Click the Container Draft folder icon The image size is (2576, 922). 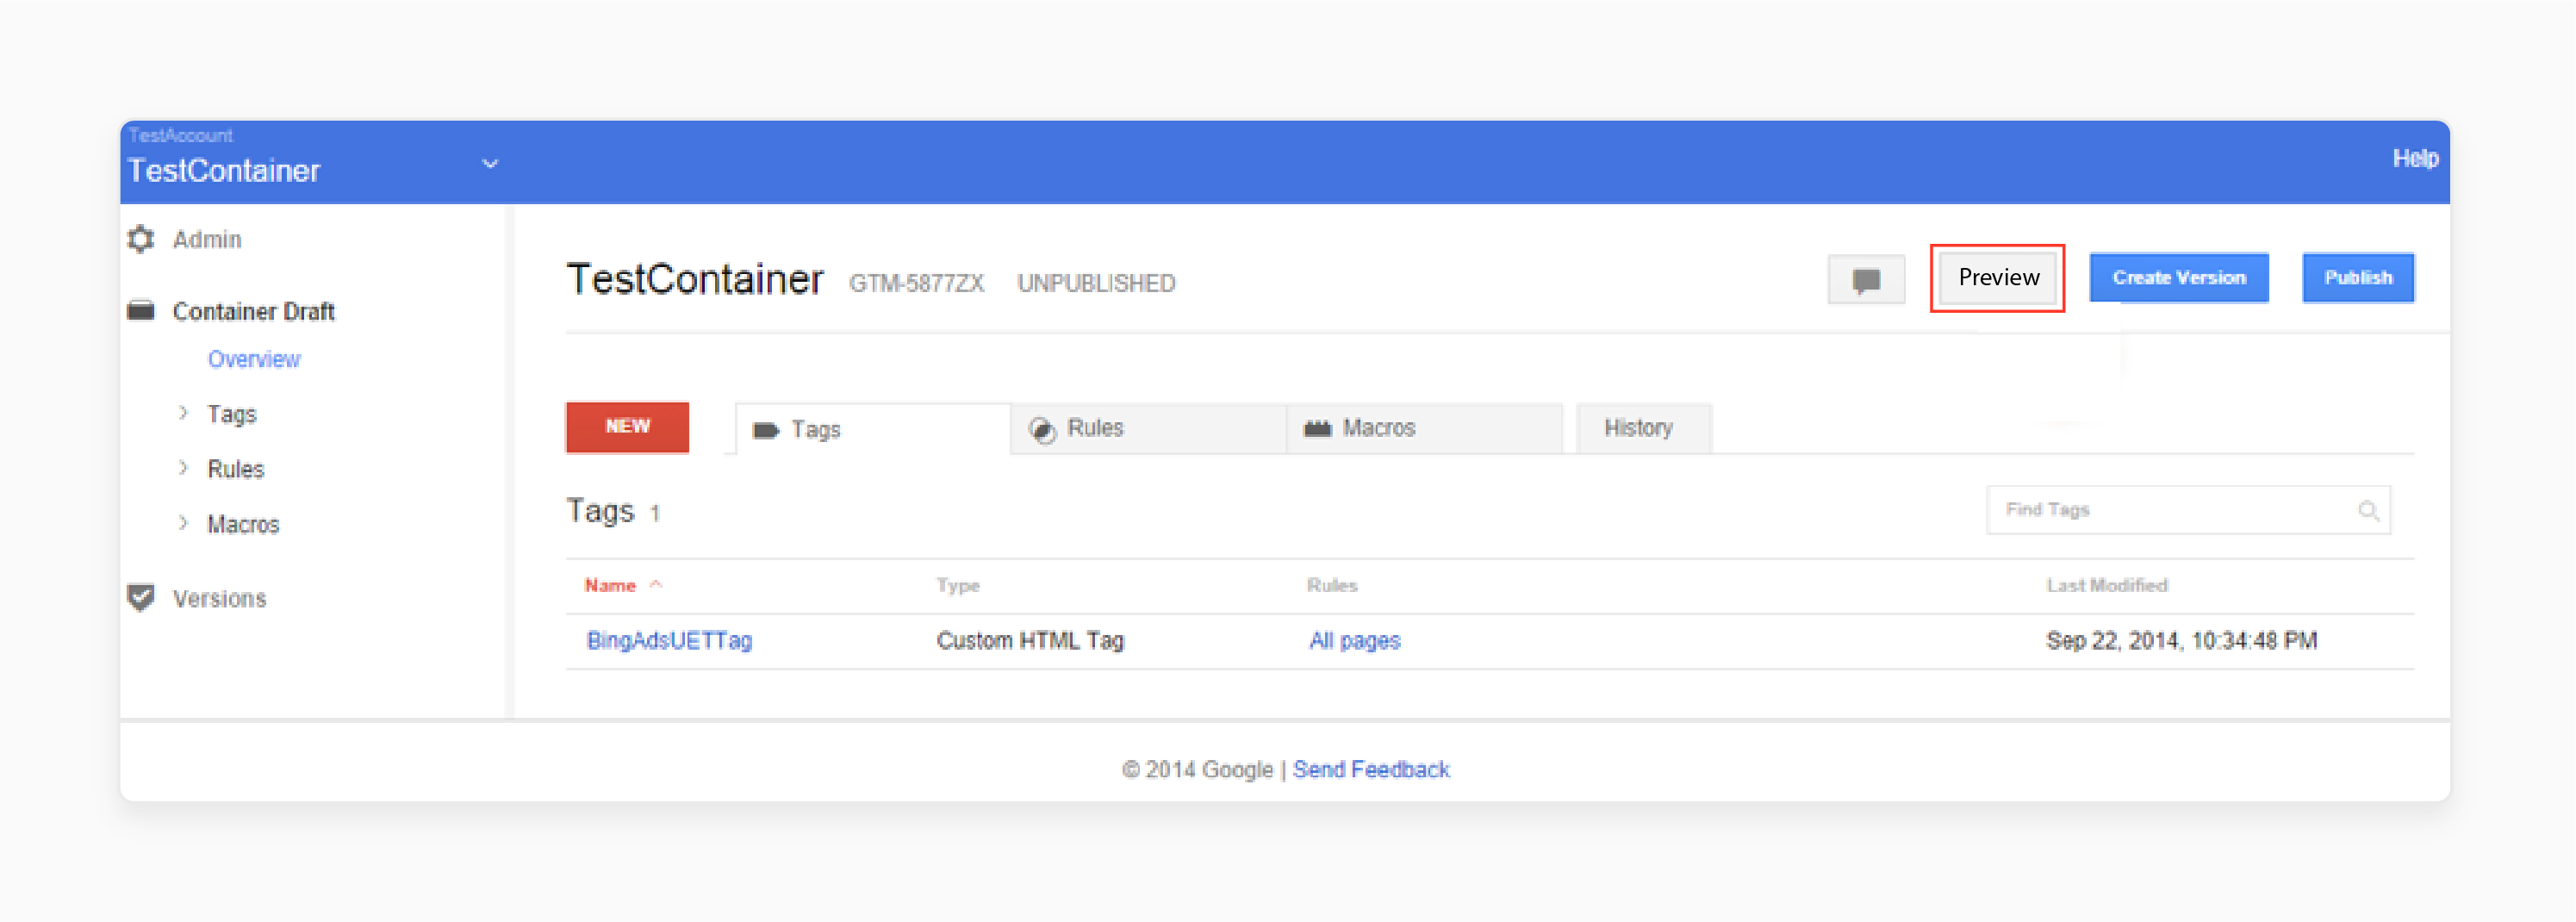pos(141,311)
